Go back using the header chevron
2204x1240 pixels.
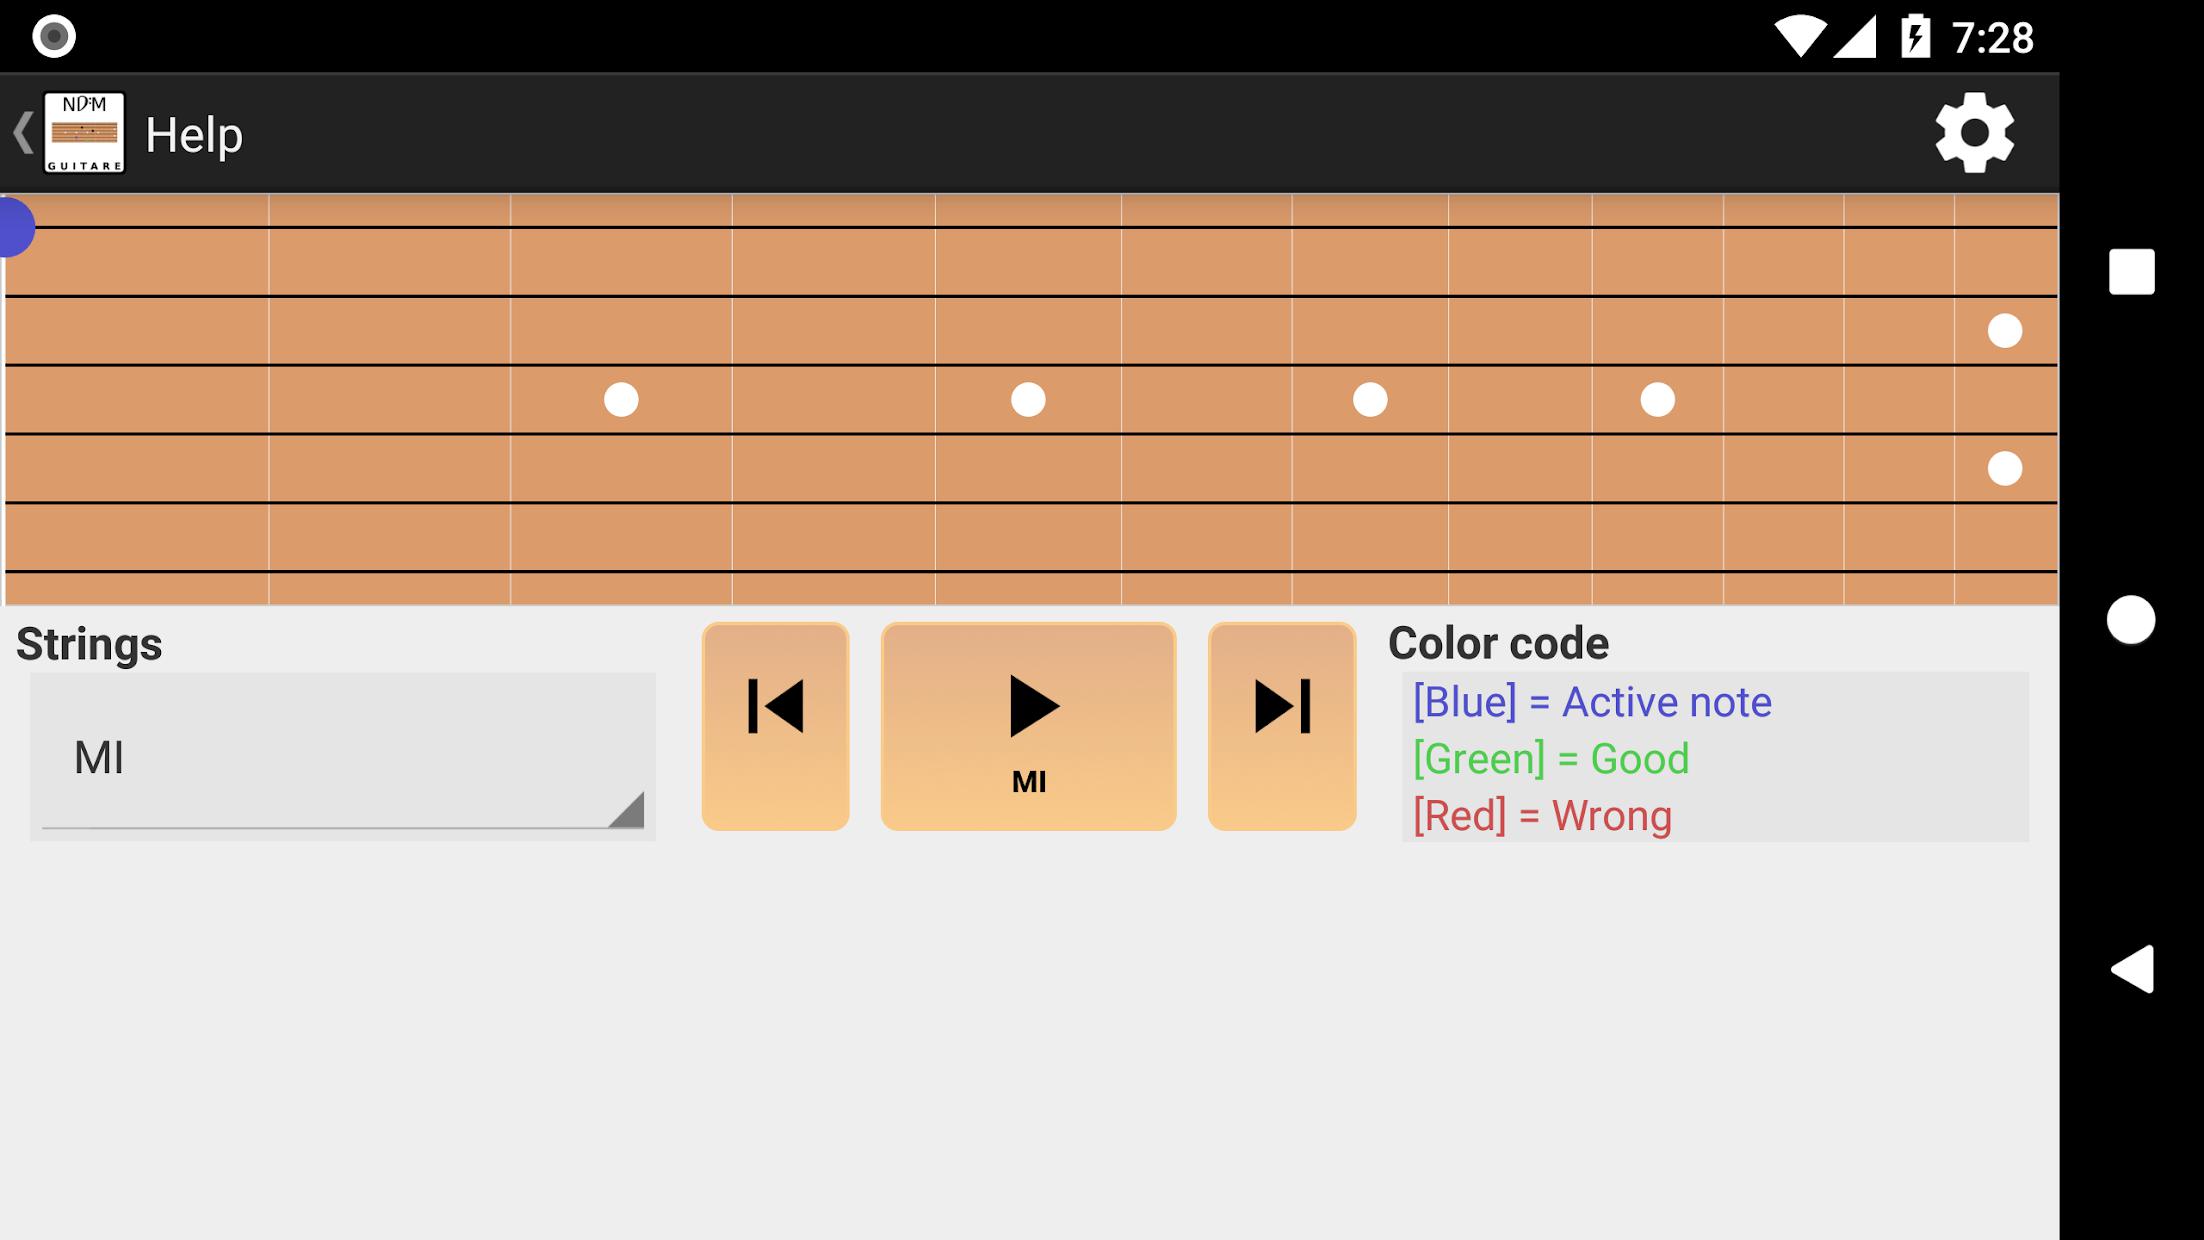coord(22,133)
